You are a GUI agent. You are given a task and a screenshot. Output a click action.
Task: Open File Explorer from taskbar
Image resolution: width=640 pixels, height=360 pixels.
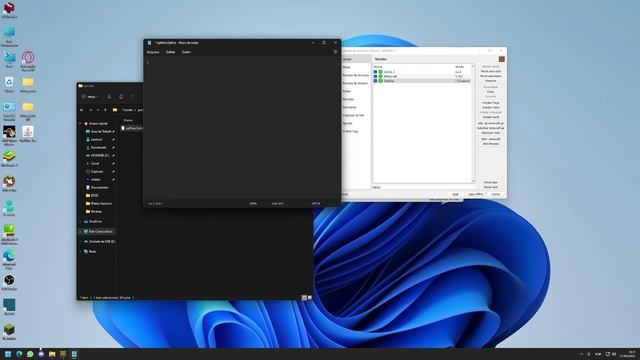tap(52, 354)
